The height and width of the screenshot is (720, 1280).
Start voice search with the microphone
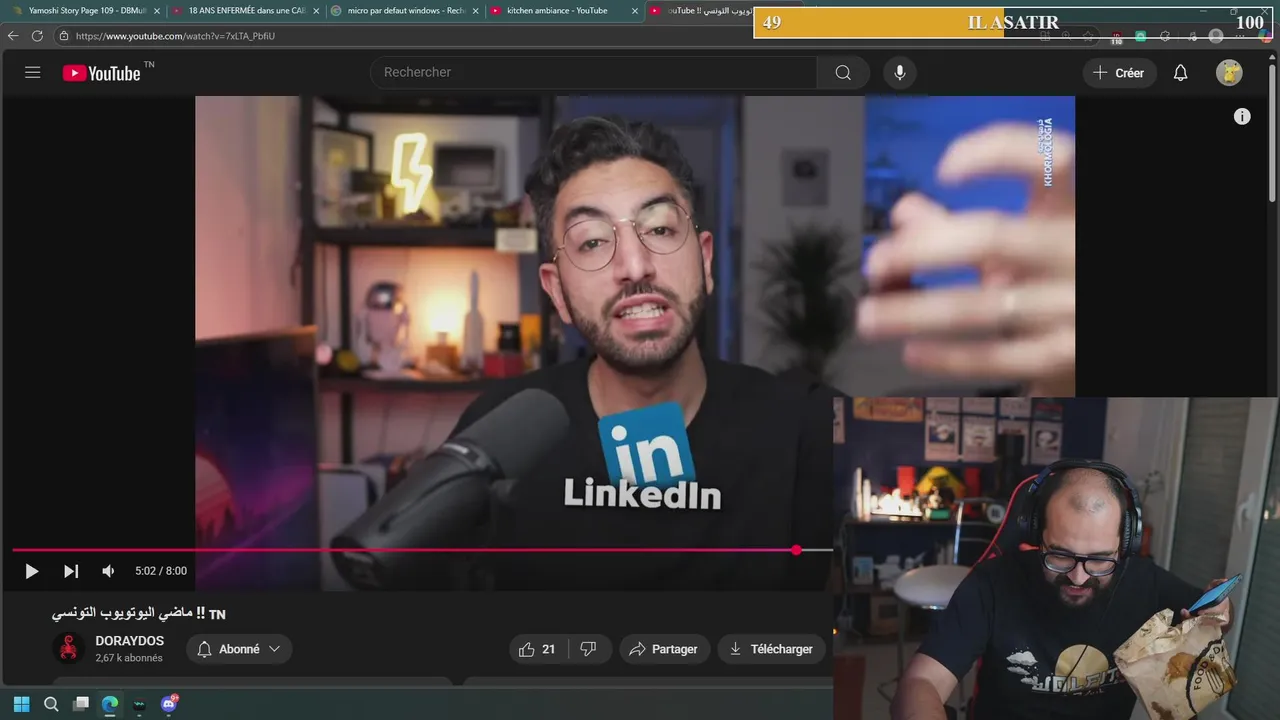click(900, 72)
